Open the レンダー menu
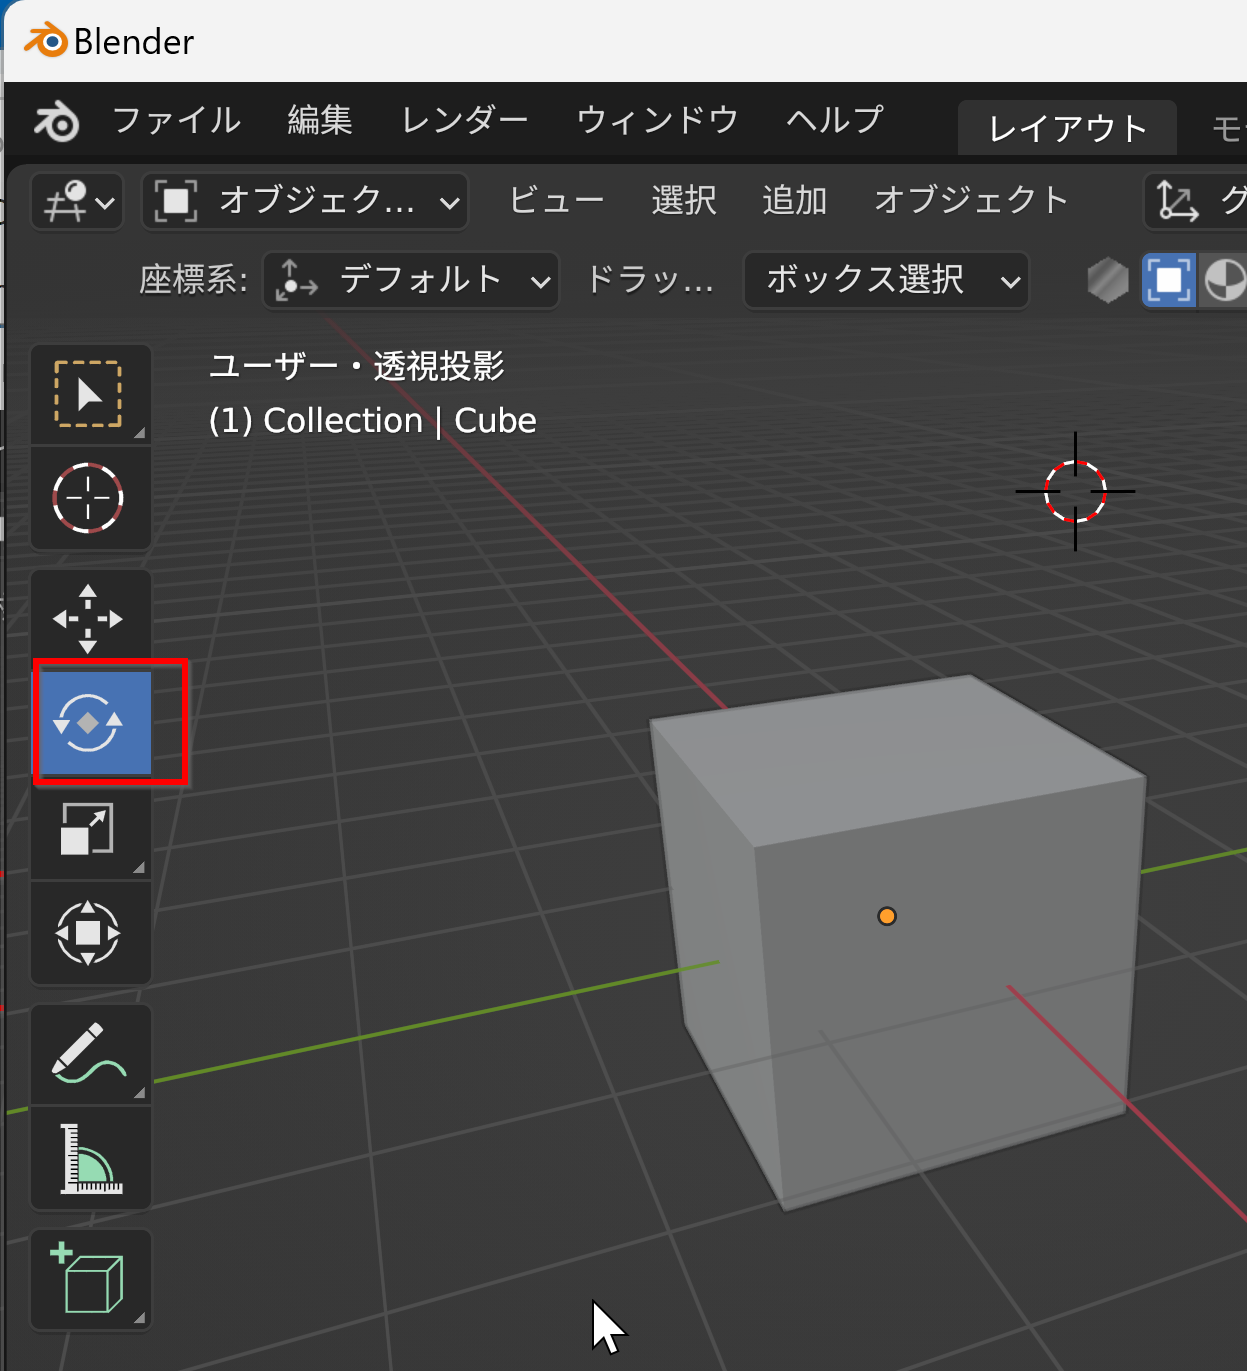The height and width of the screenshot is (1371, 1247). pyautogui.click(x=465, y=121)
